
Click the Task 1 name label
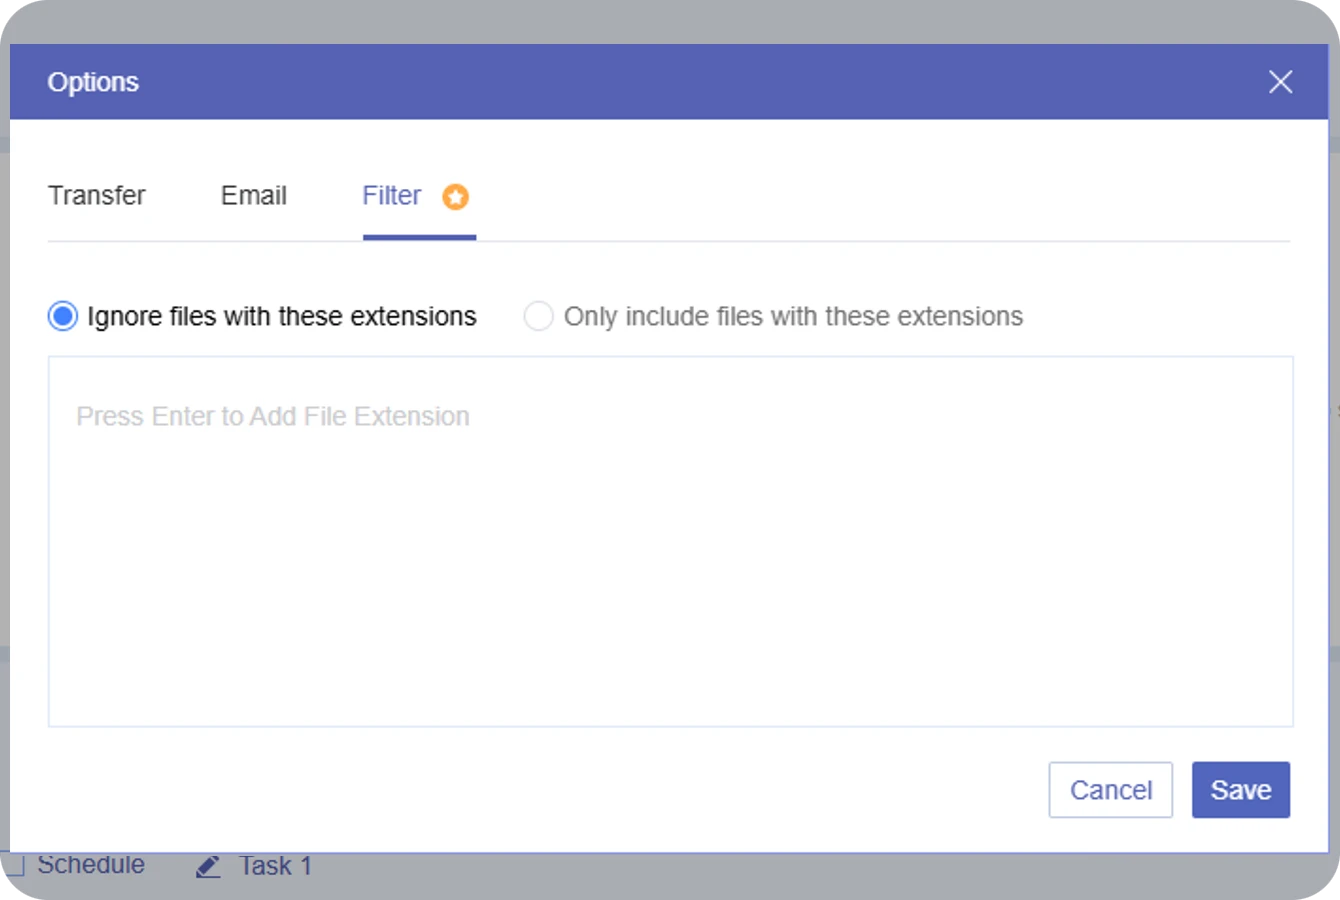point(275,866)
